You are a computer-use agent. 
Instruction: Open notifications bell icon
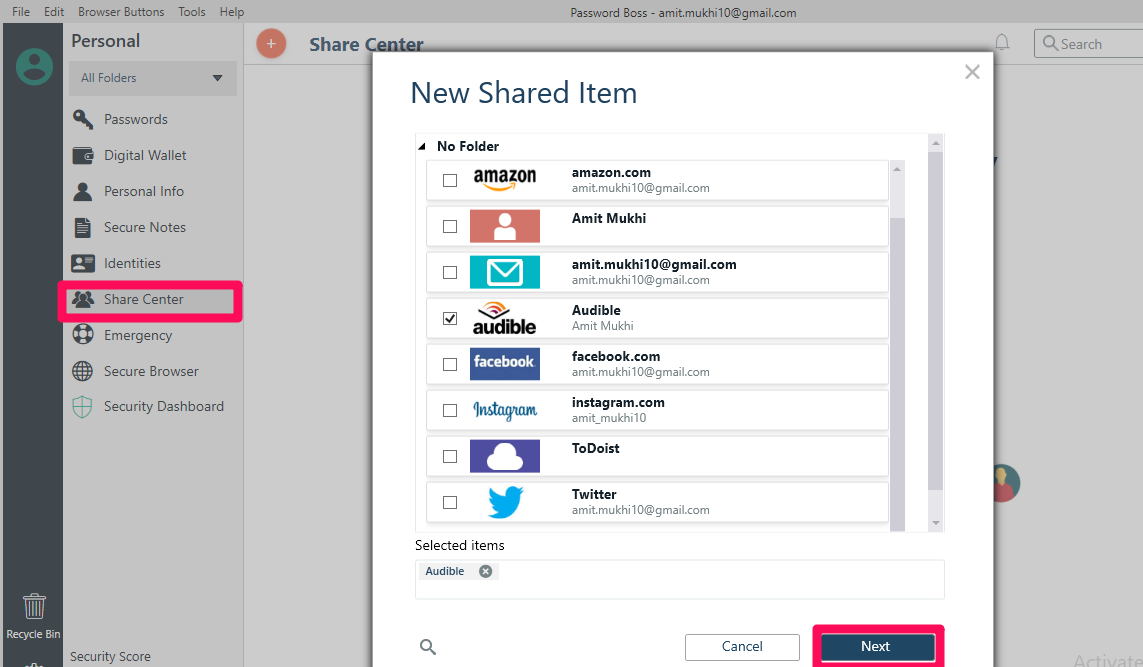[1002, 42]
